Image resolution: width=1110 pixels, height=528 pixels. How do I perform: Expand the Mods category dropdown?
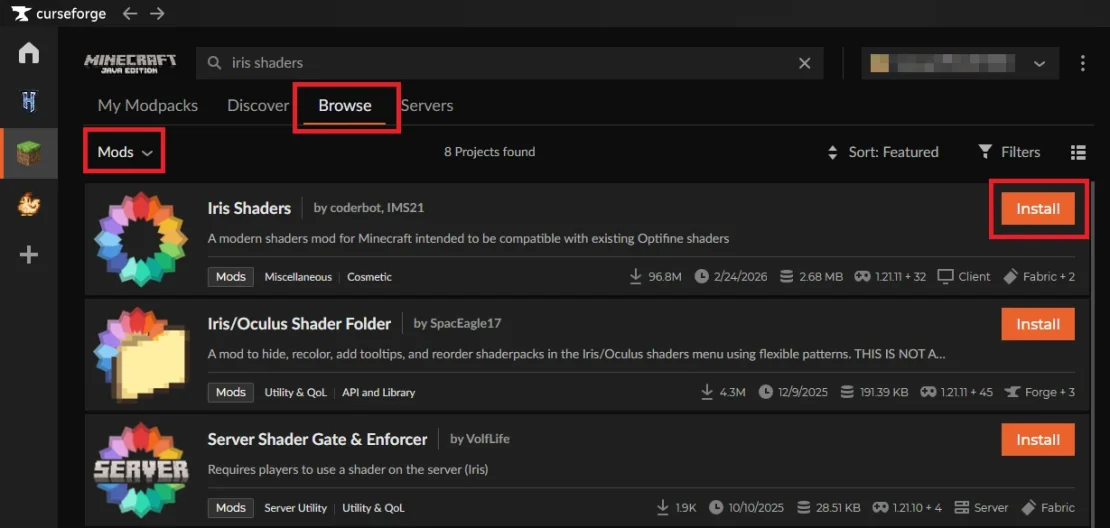coord(125,152)
